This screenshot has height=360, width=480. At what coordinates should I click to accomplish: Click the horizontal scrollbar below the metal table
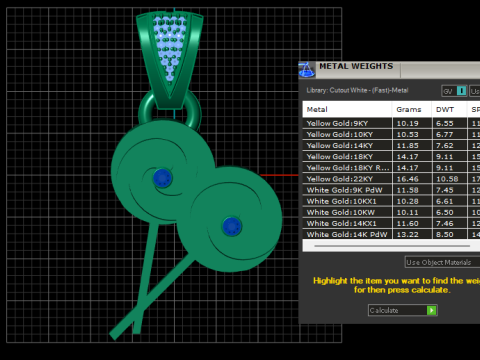[x=392, y=246]
